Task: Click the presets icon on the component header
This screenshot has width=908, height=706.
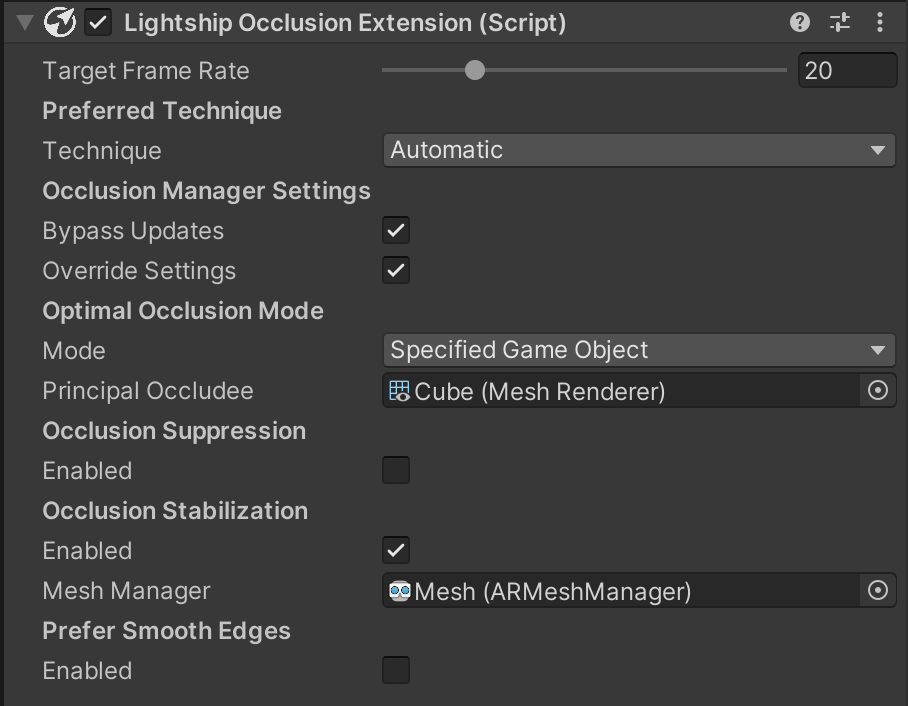Action: [839, 22]
